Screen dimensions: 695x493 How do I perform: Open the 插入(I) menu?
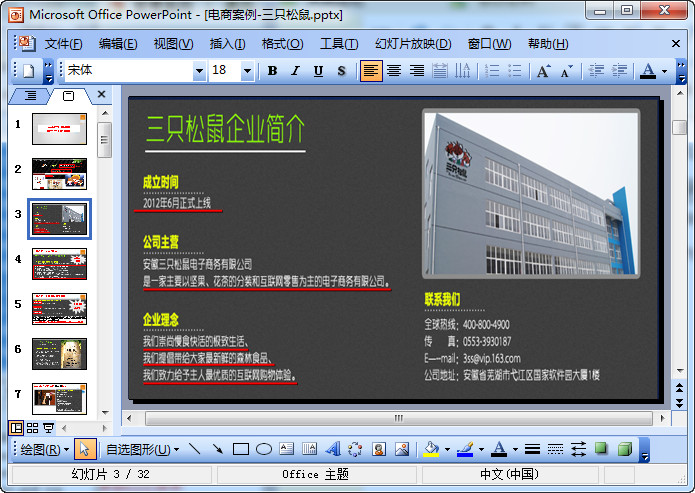[227, 44]
